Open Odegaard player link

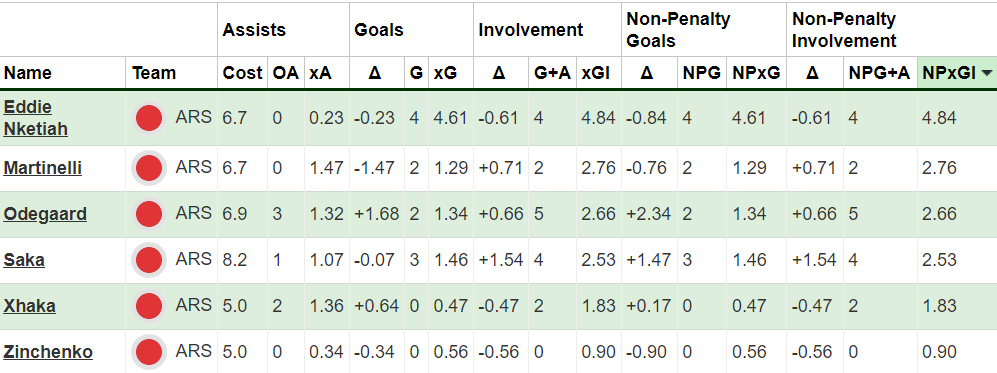coord(45,214)
